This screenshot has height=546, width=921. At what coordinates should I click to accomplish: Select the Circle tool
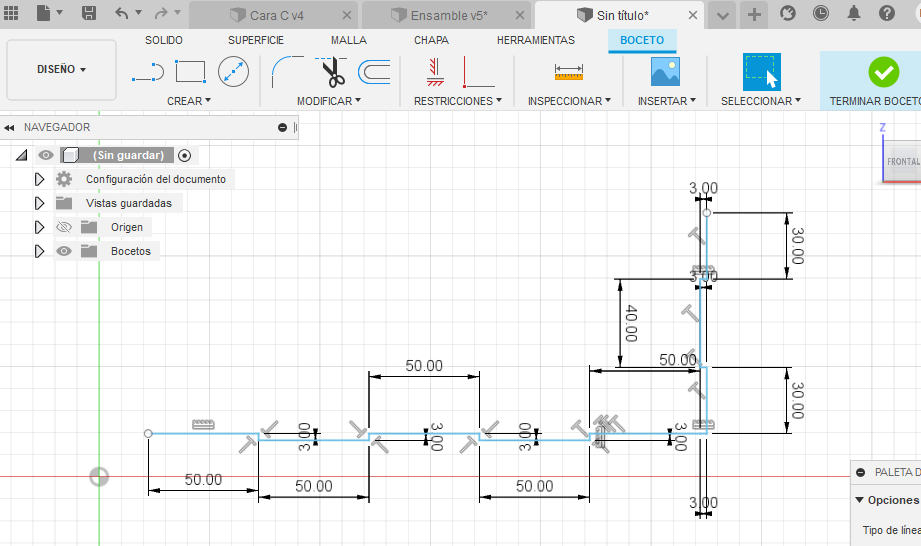click(x=233, y=72)
